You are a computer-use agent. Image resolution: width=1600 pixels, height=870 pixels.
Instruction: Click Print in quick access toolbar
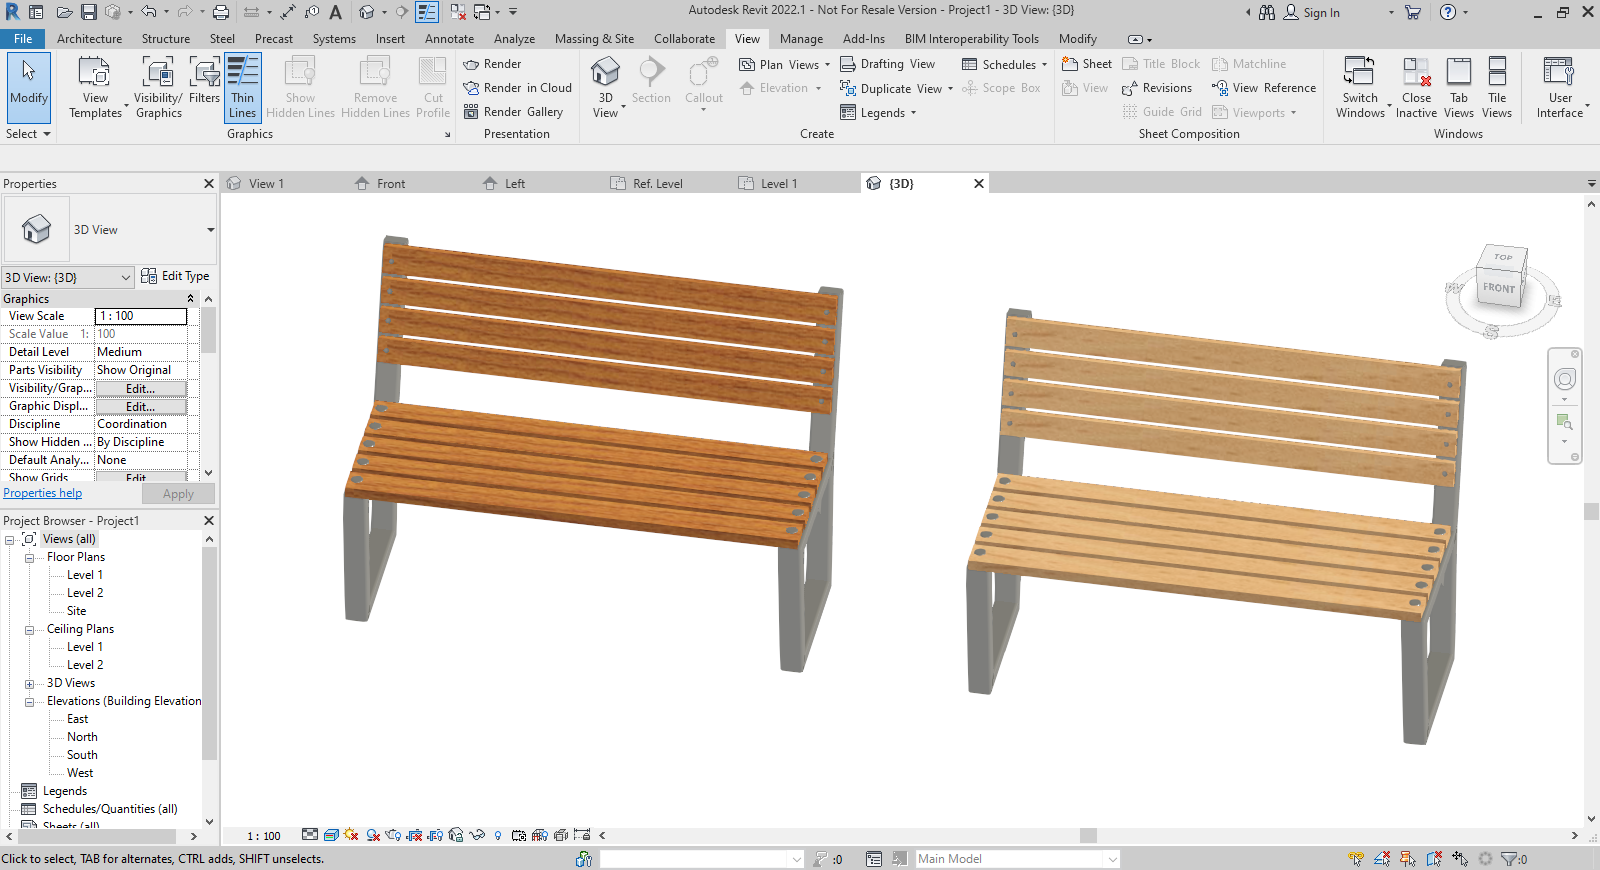pyautogui.click(x=221, y=12)
